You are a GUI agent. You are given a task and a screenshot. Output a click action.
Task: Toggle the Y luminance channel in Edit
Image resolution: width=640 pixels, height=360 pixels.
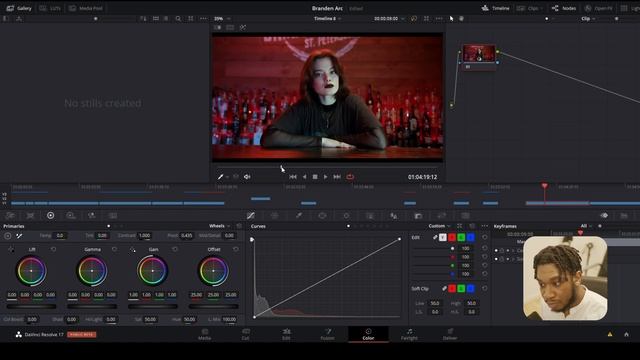click(x=443, y=238)
